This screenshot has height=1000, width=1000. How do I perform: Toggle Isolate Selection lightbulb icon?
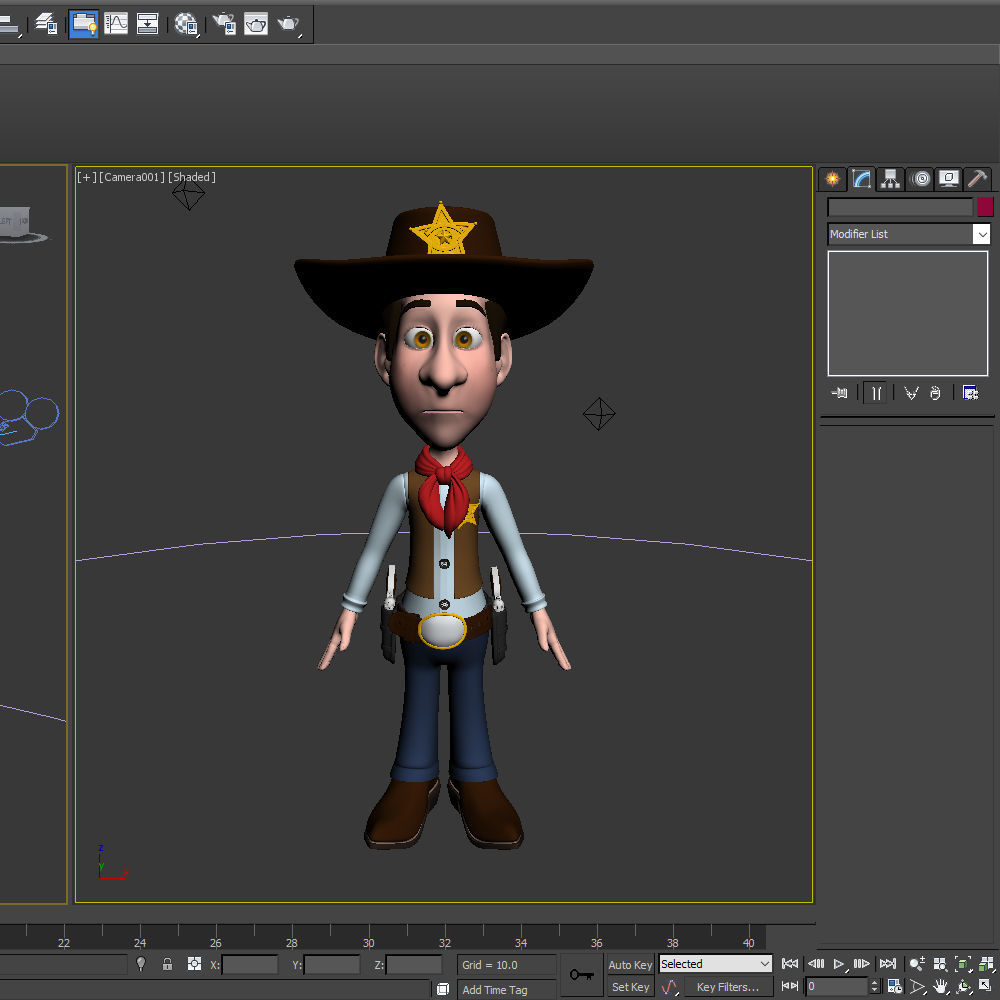[141, 964]
